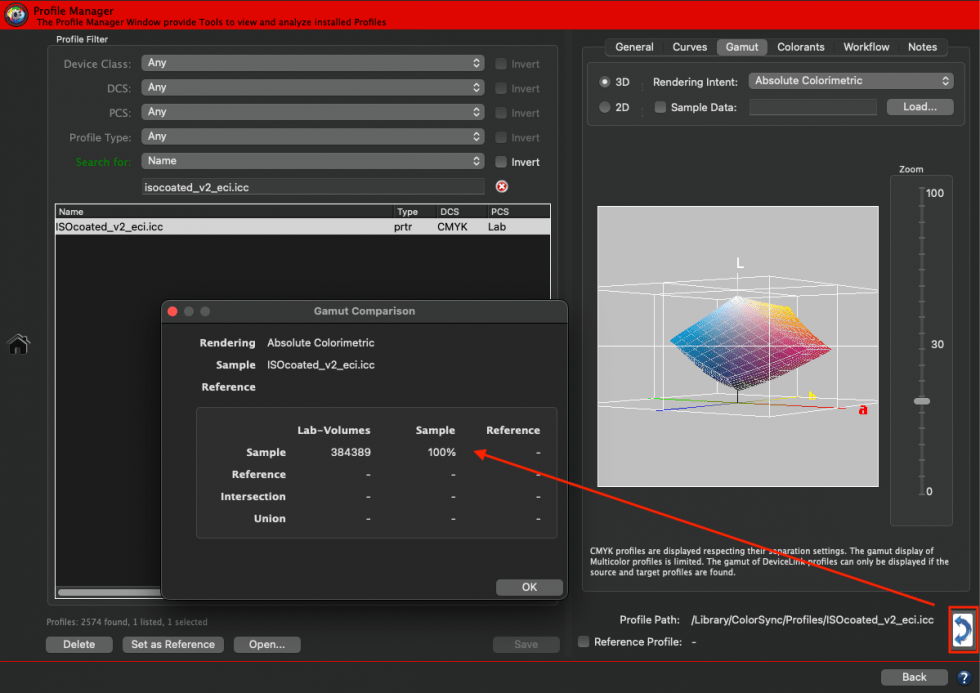Click OK in the Gamut Comparison dialog

coord(529,587)
